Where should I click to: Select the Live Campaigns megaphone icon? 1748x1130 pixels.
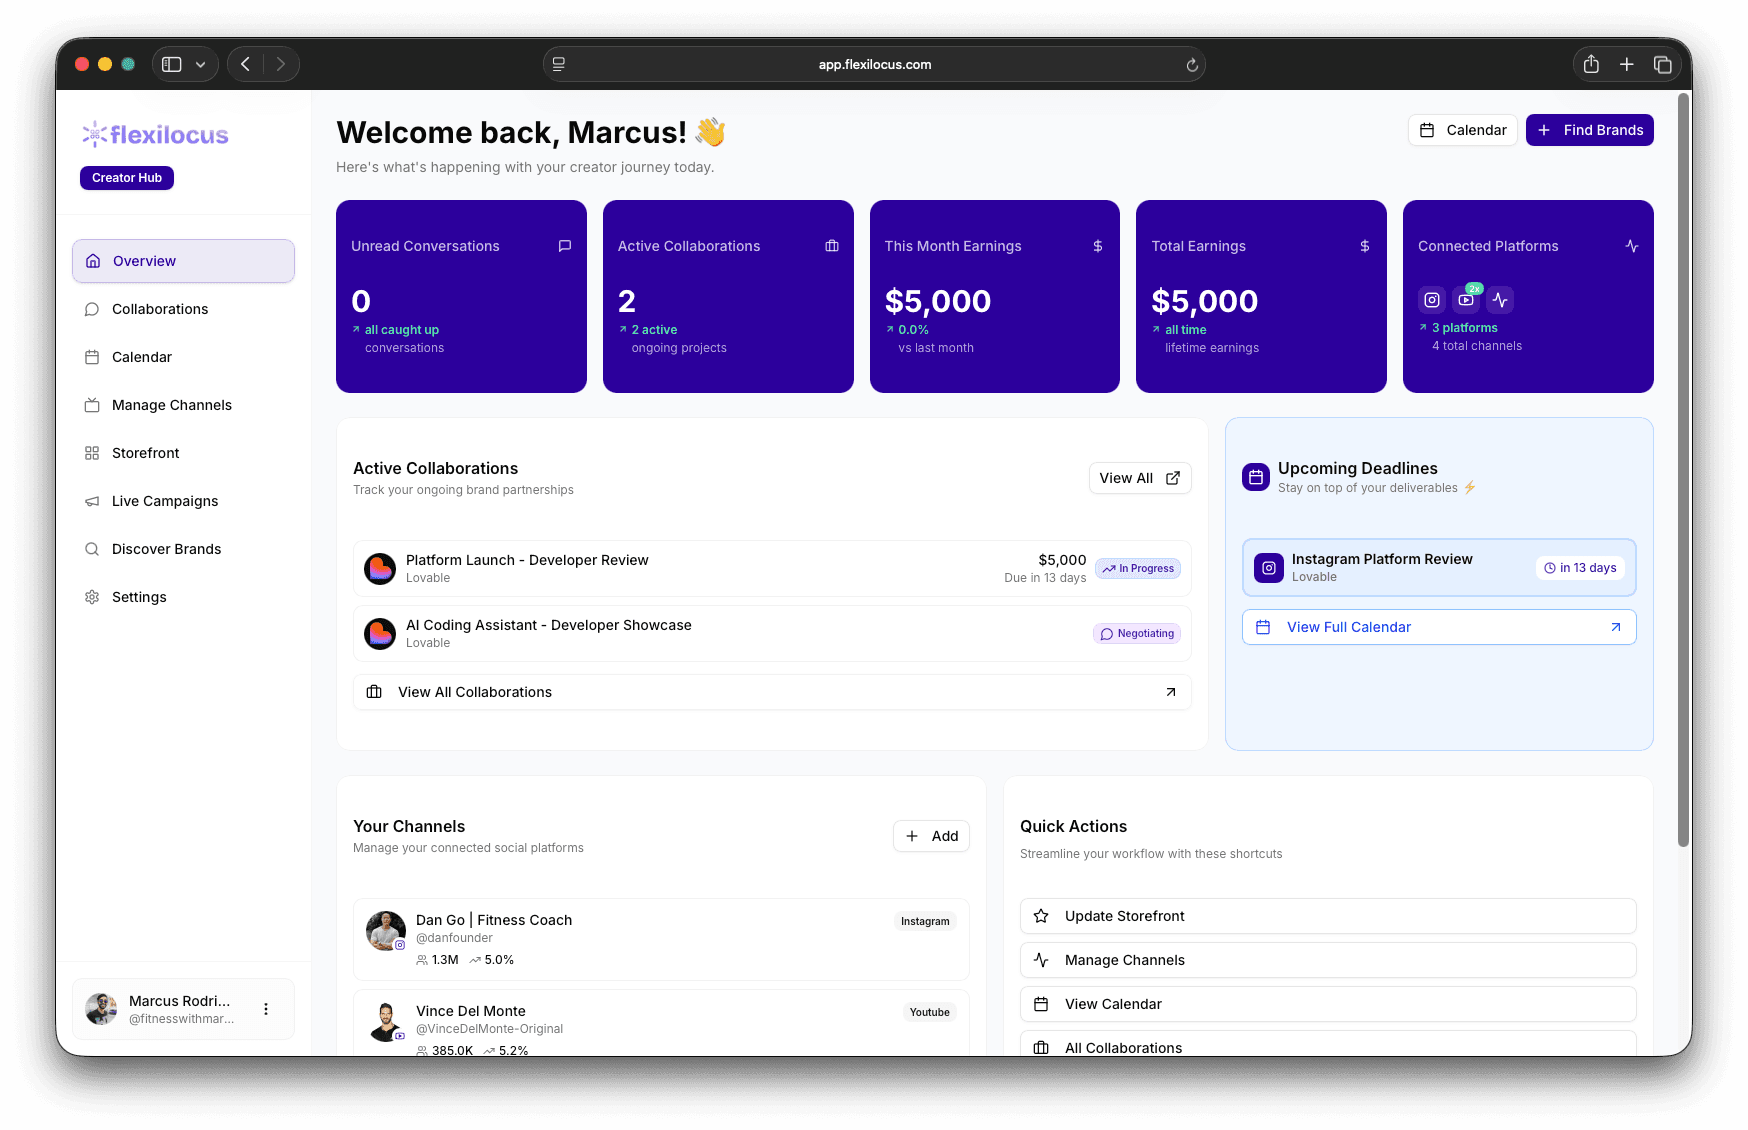(x=92, y=501)
